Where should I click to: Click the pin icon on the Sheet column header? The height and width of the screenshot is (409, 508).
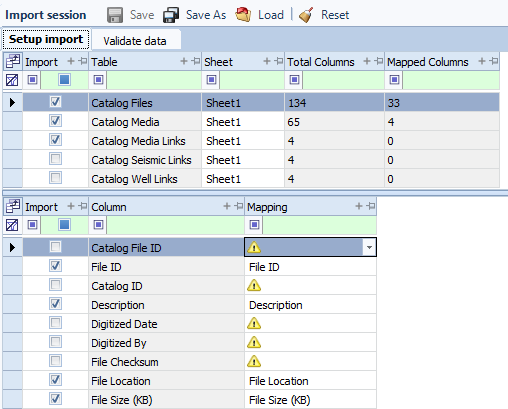click(x=279, y=61)
